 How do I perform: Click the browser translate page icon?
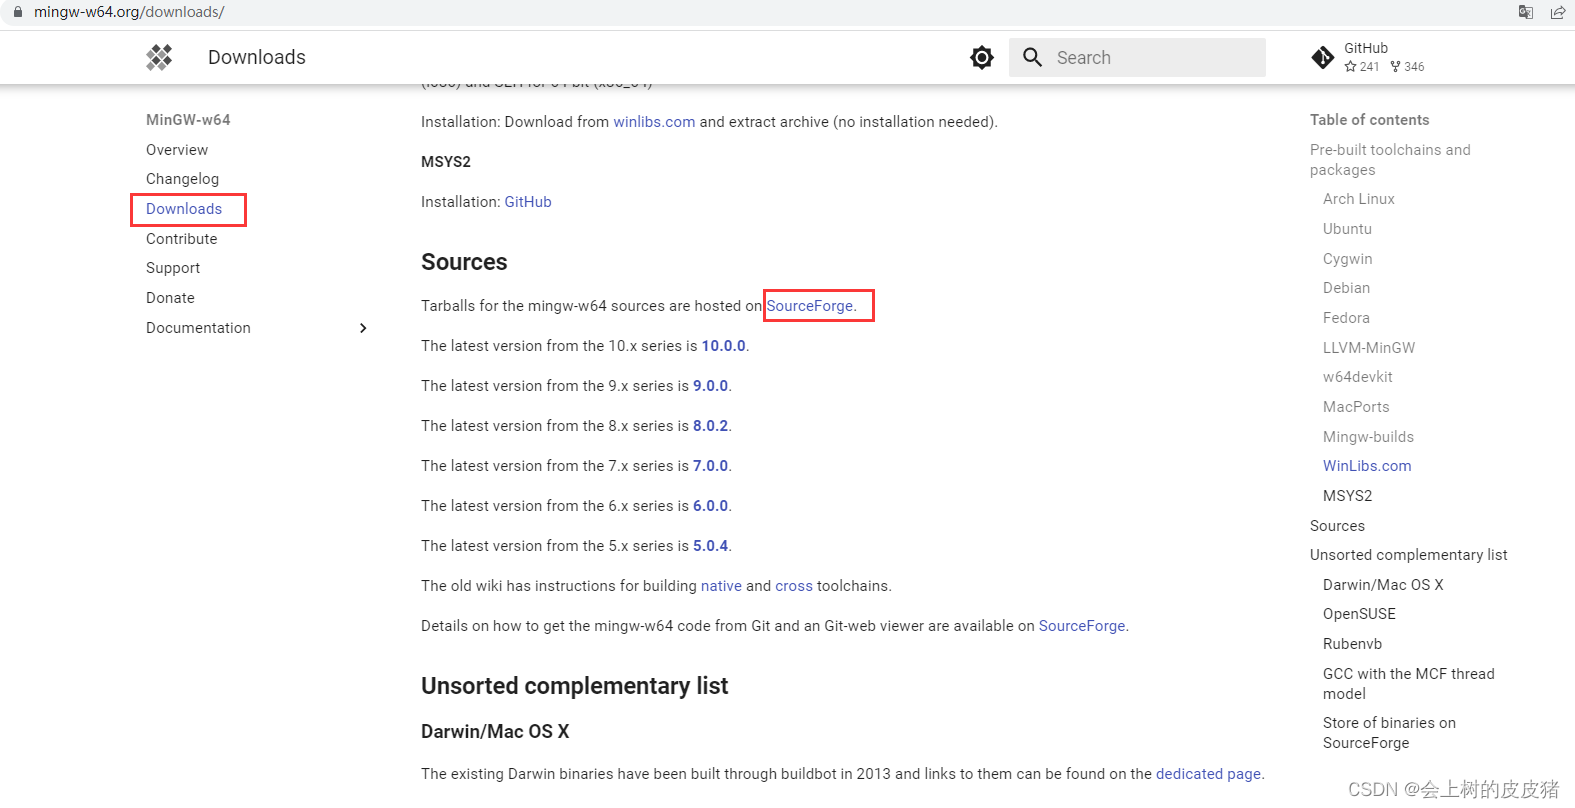(1526, 12)
